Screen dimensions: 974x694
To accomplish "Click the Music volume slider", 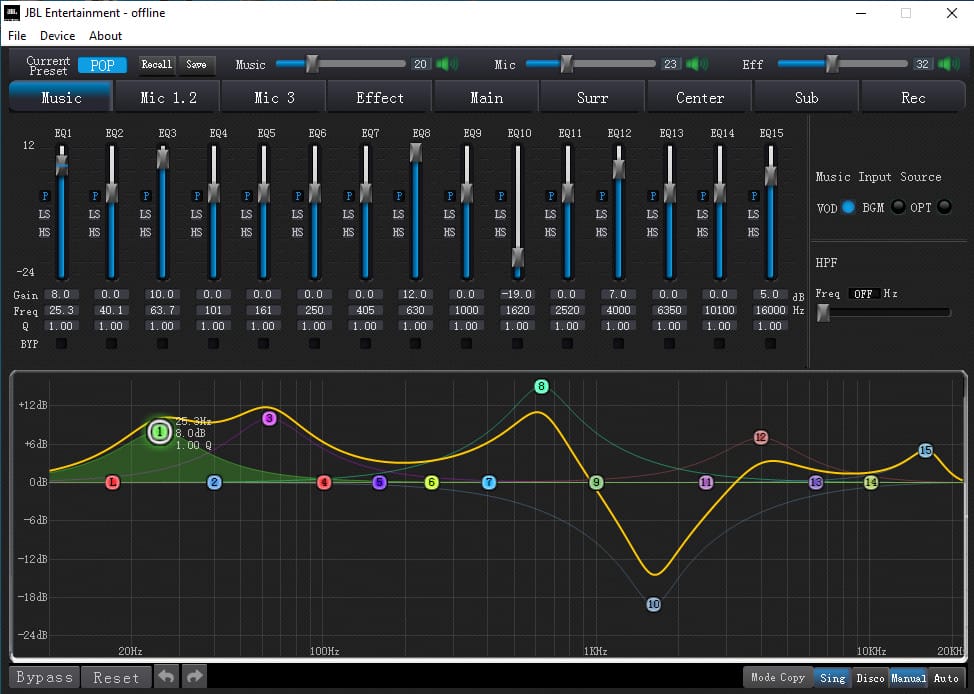I will [340, 63].
